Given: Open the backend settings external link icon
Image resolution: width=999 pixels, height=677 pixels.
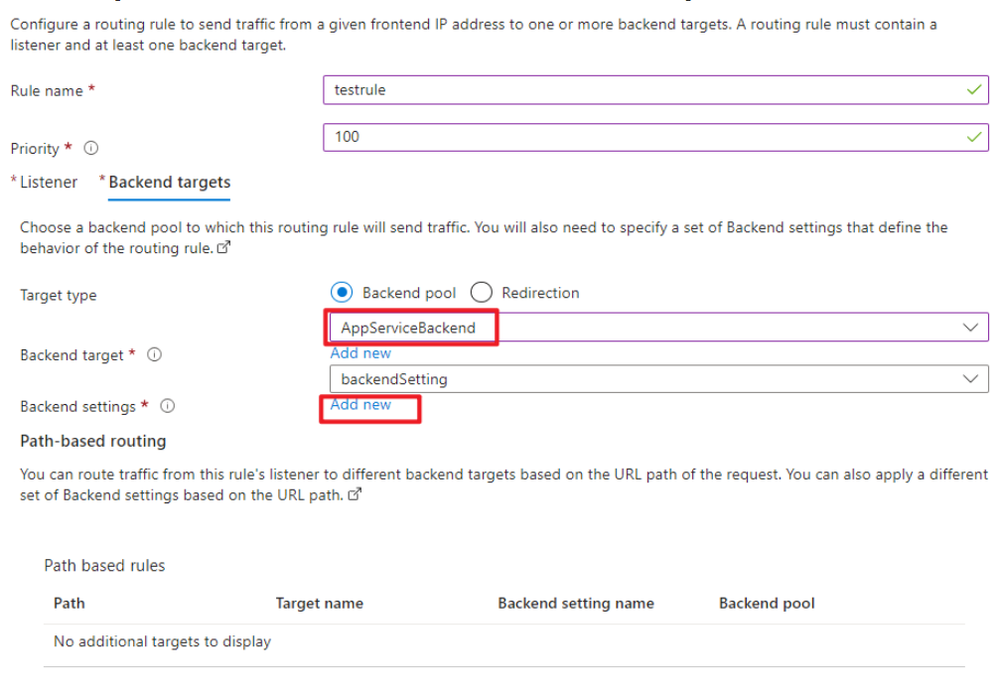Looking at the screenshot, I should pyautogui.click(x=223, y=248).
